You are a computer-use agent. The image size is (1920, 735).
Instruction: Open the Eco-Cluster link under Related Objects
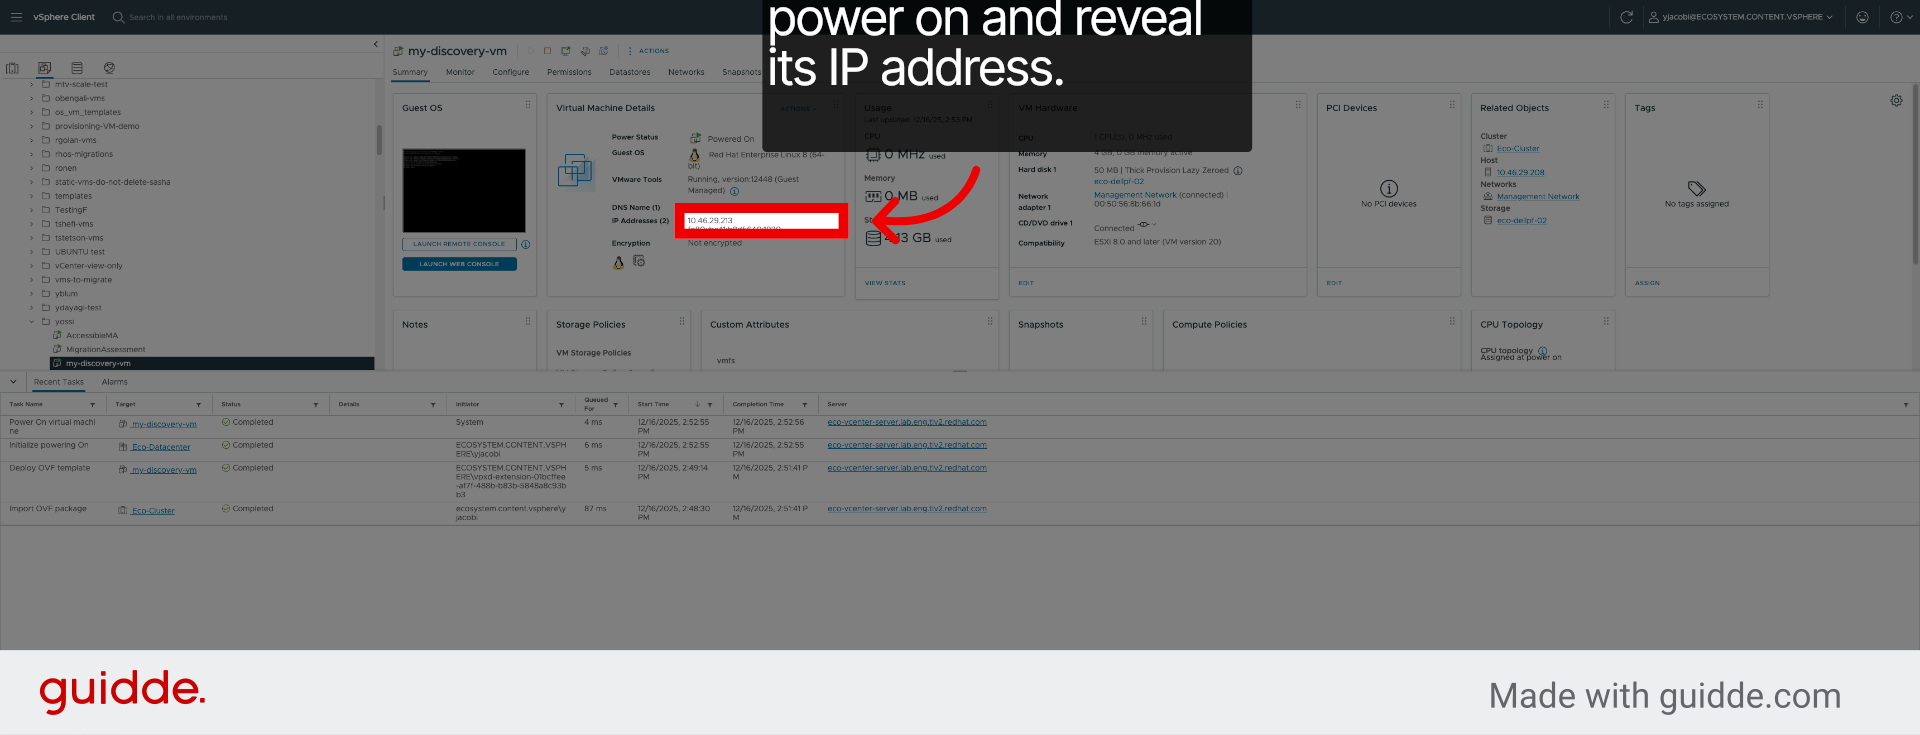pos(1518,148)
